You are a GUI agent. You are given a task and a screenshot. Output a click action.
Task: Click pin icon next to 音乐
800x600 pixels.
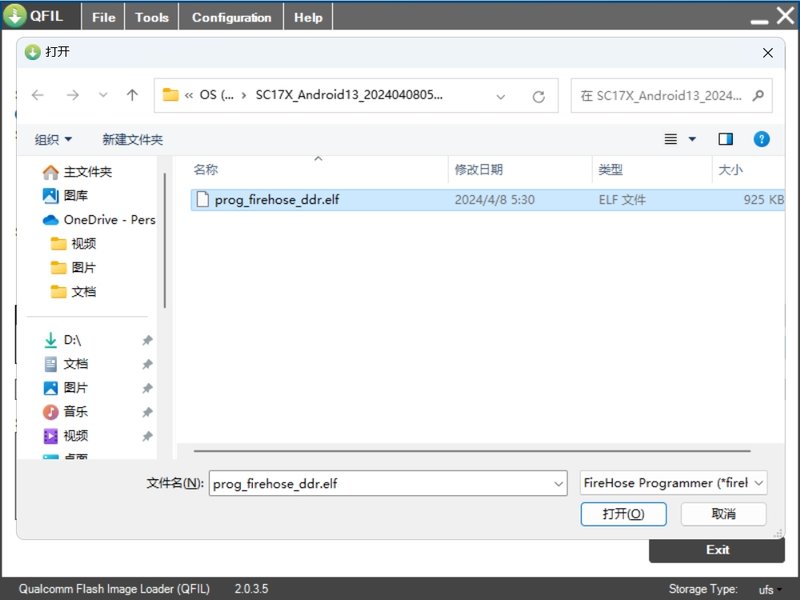[147, 412]
